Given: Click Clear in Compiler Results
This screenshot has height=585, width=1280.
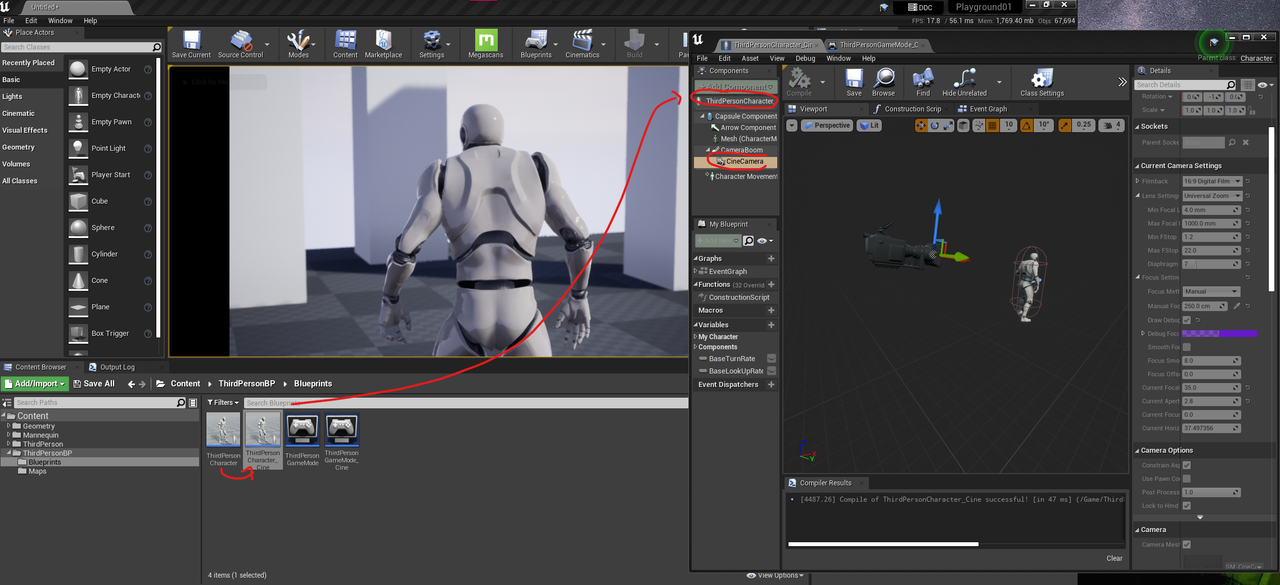Looking at the screenshot, I should pyautogui.click(x=1114, y=558).
